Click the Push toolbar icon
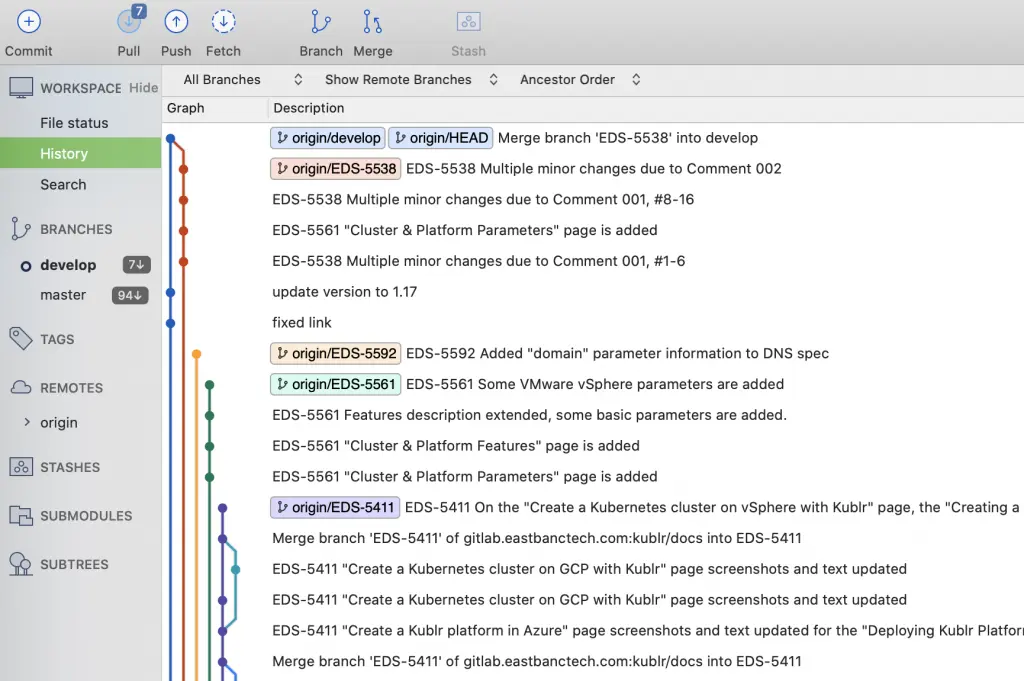 click(x=176, y=22)
